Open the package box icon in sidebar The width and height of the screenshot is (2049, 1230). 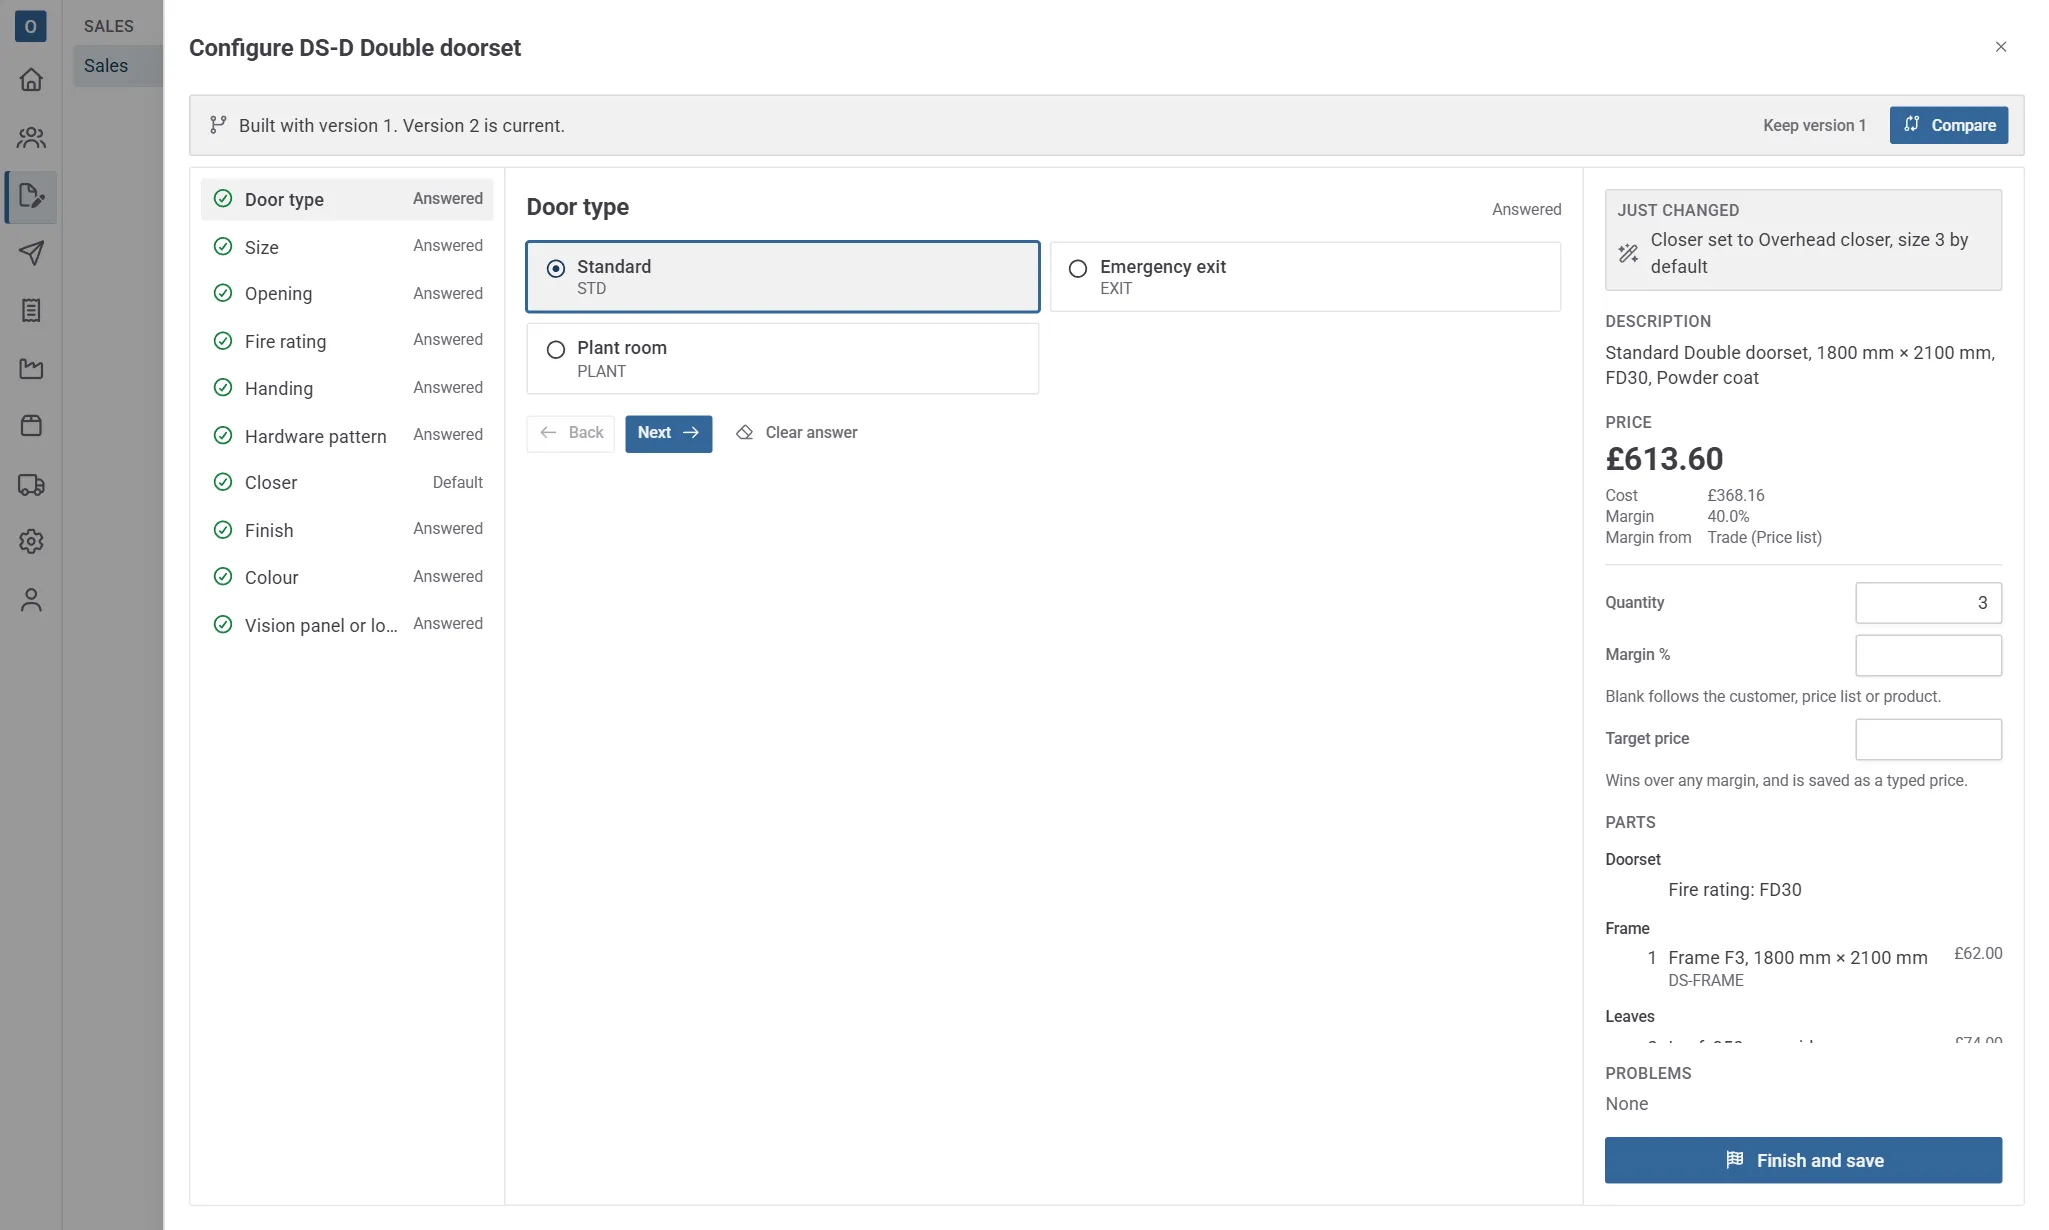(x=31, y=426)
